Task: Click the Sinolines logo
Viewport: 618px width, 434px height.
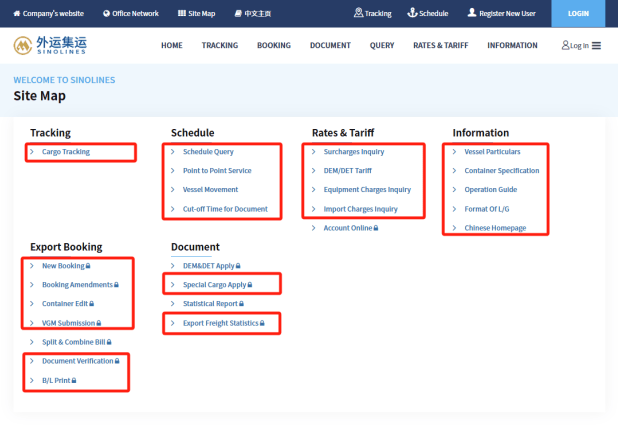Action: point(50,45)
